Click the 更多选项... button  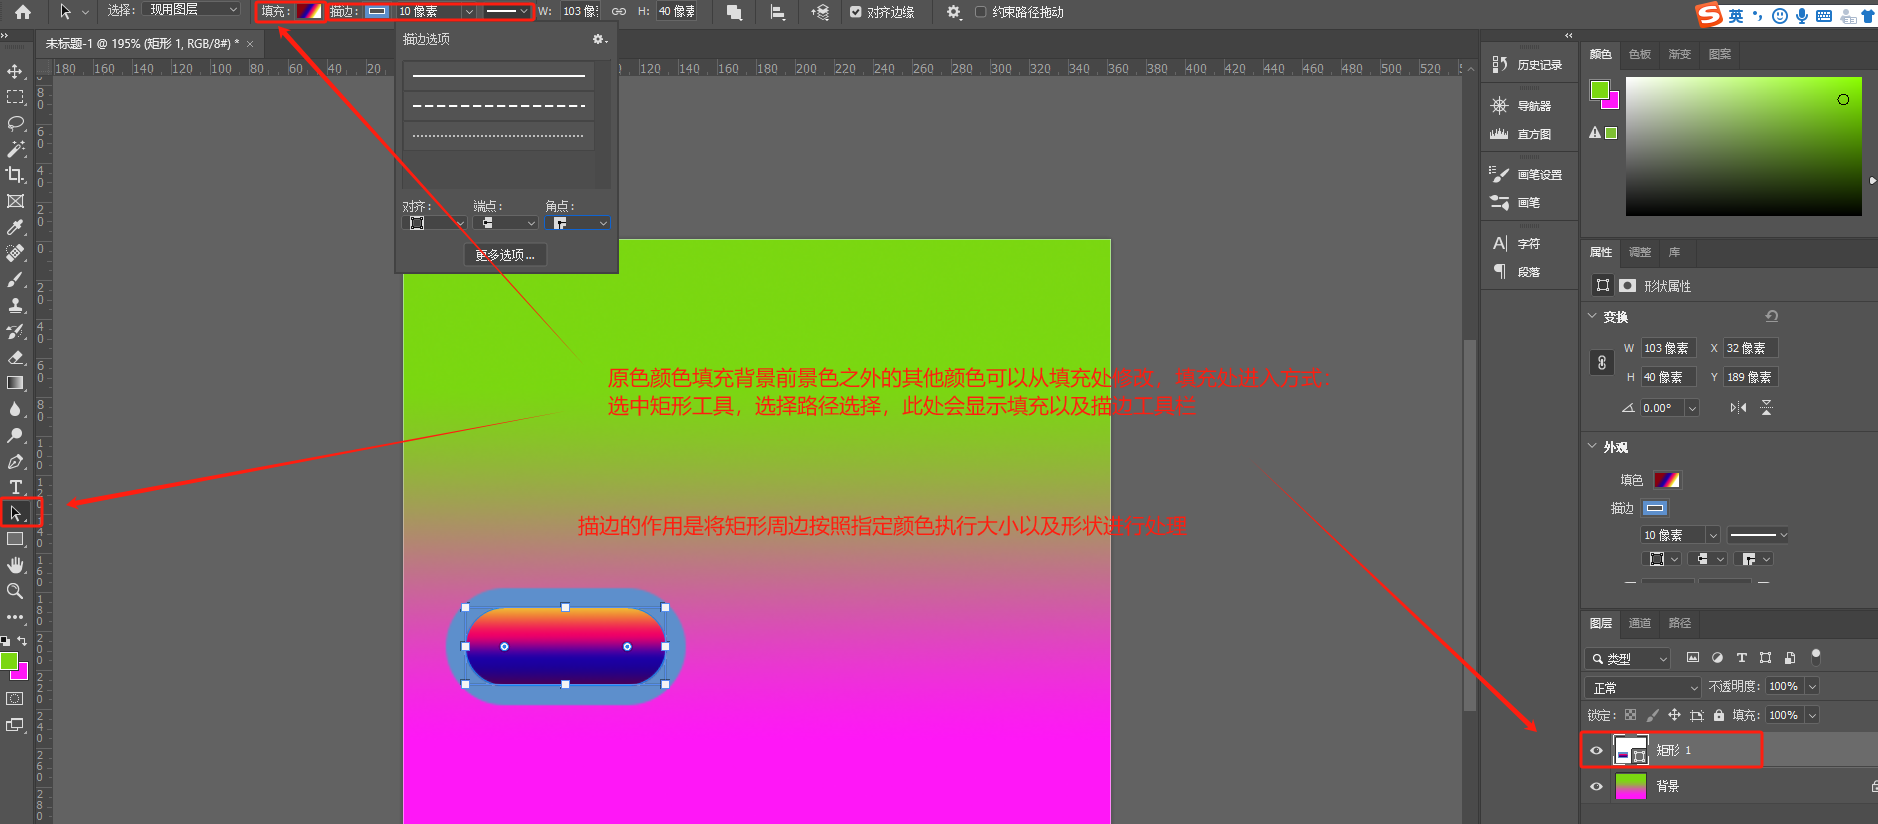coord(505,255)
